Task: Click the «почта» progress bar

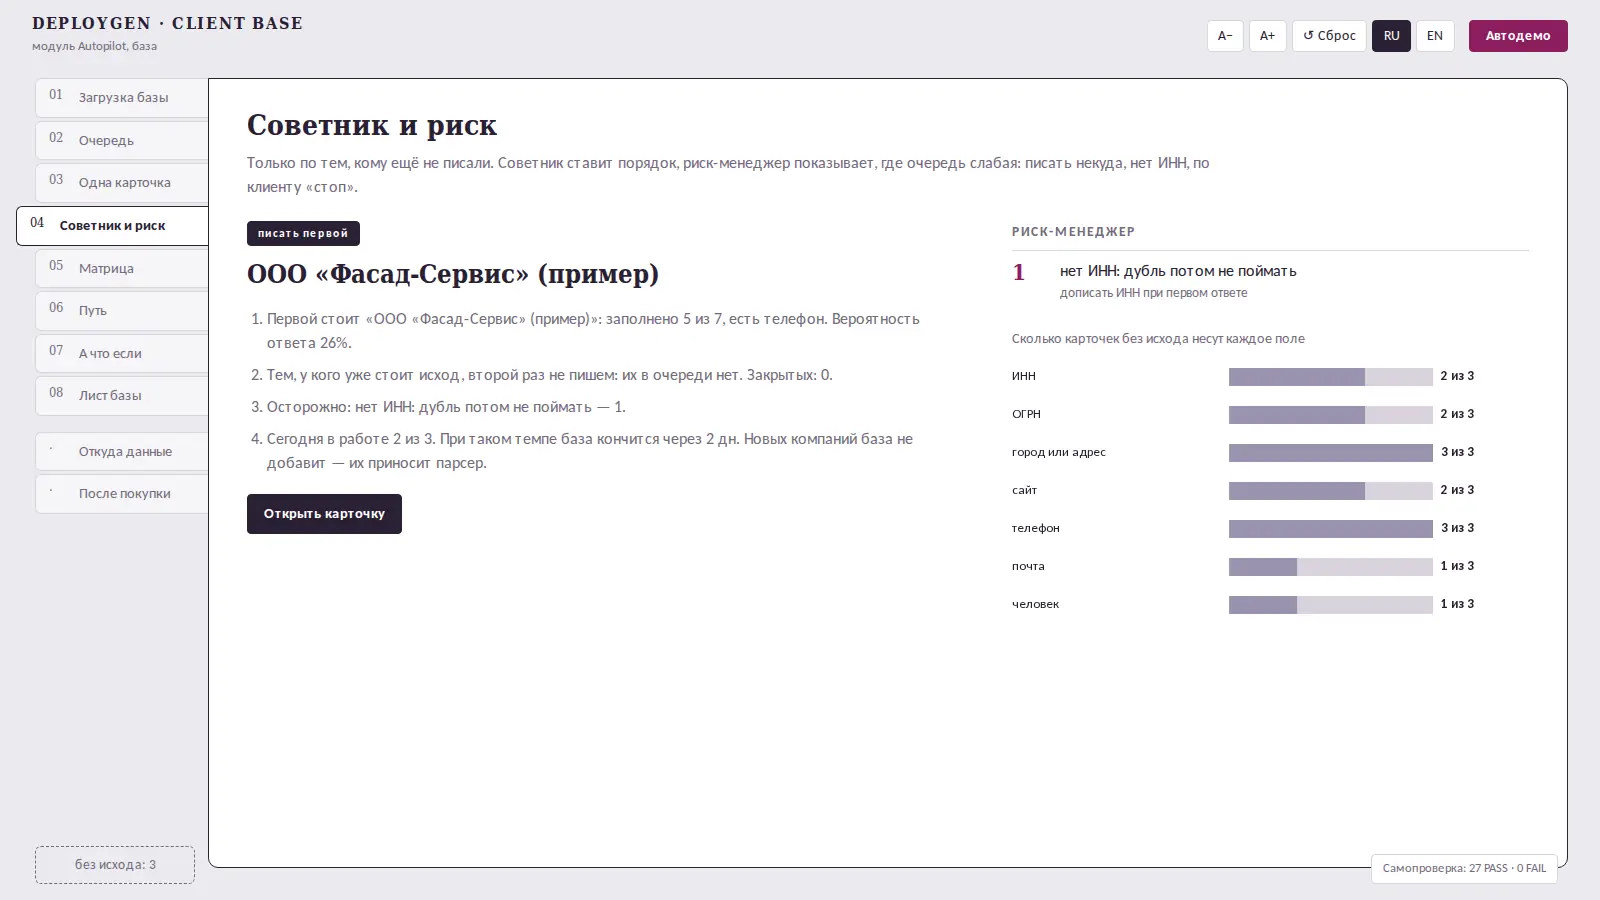Action: [1330, 567]
